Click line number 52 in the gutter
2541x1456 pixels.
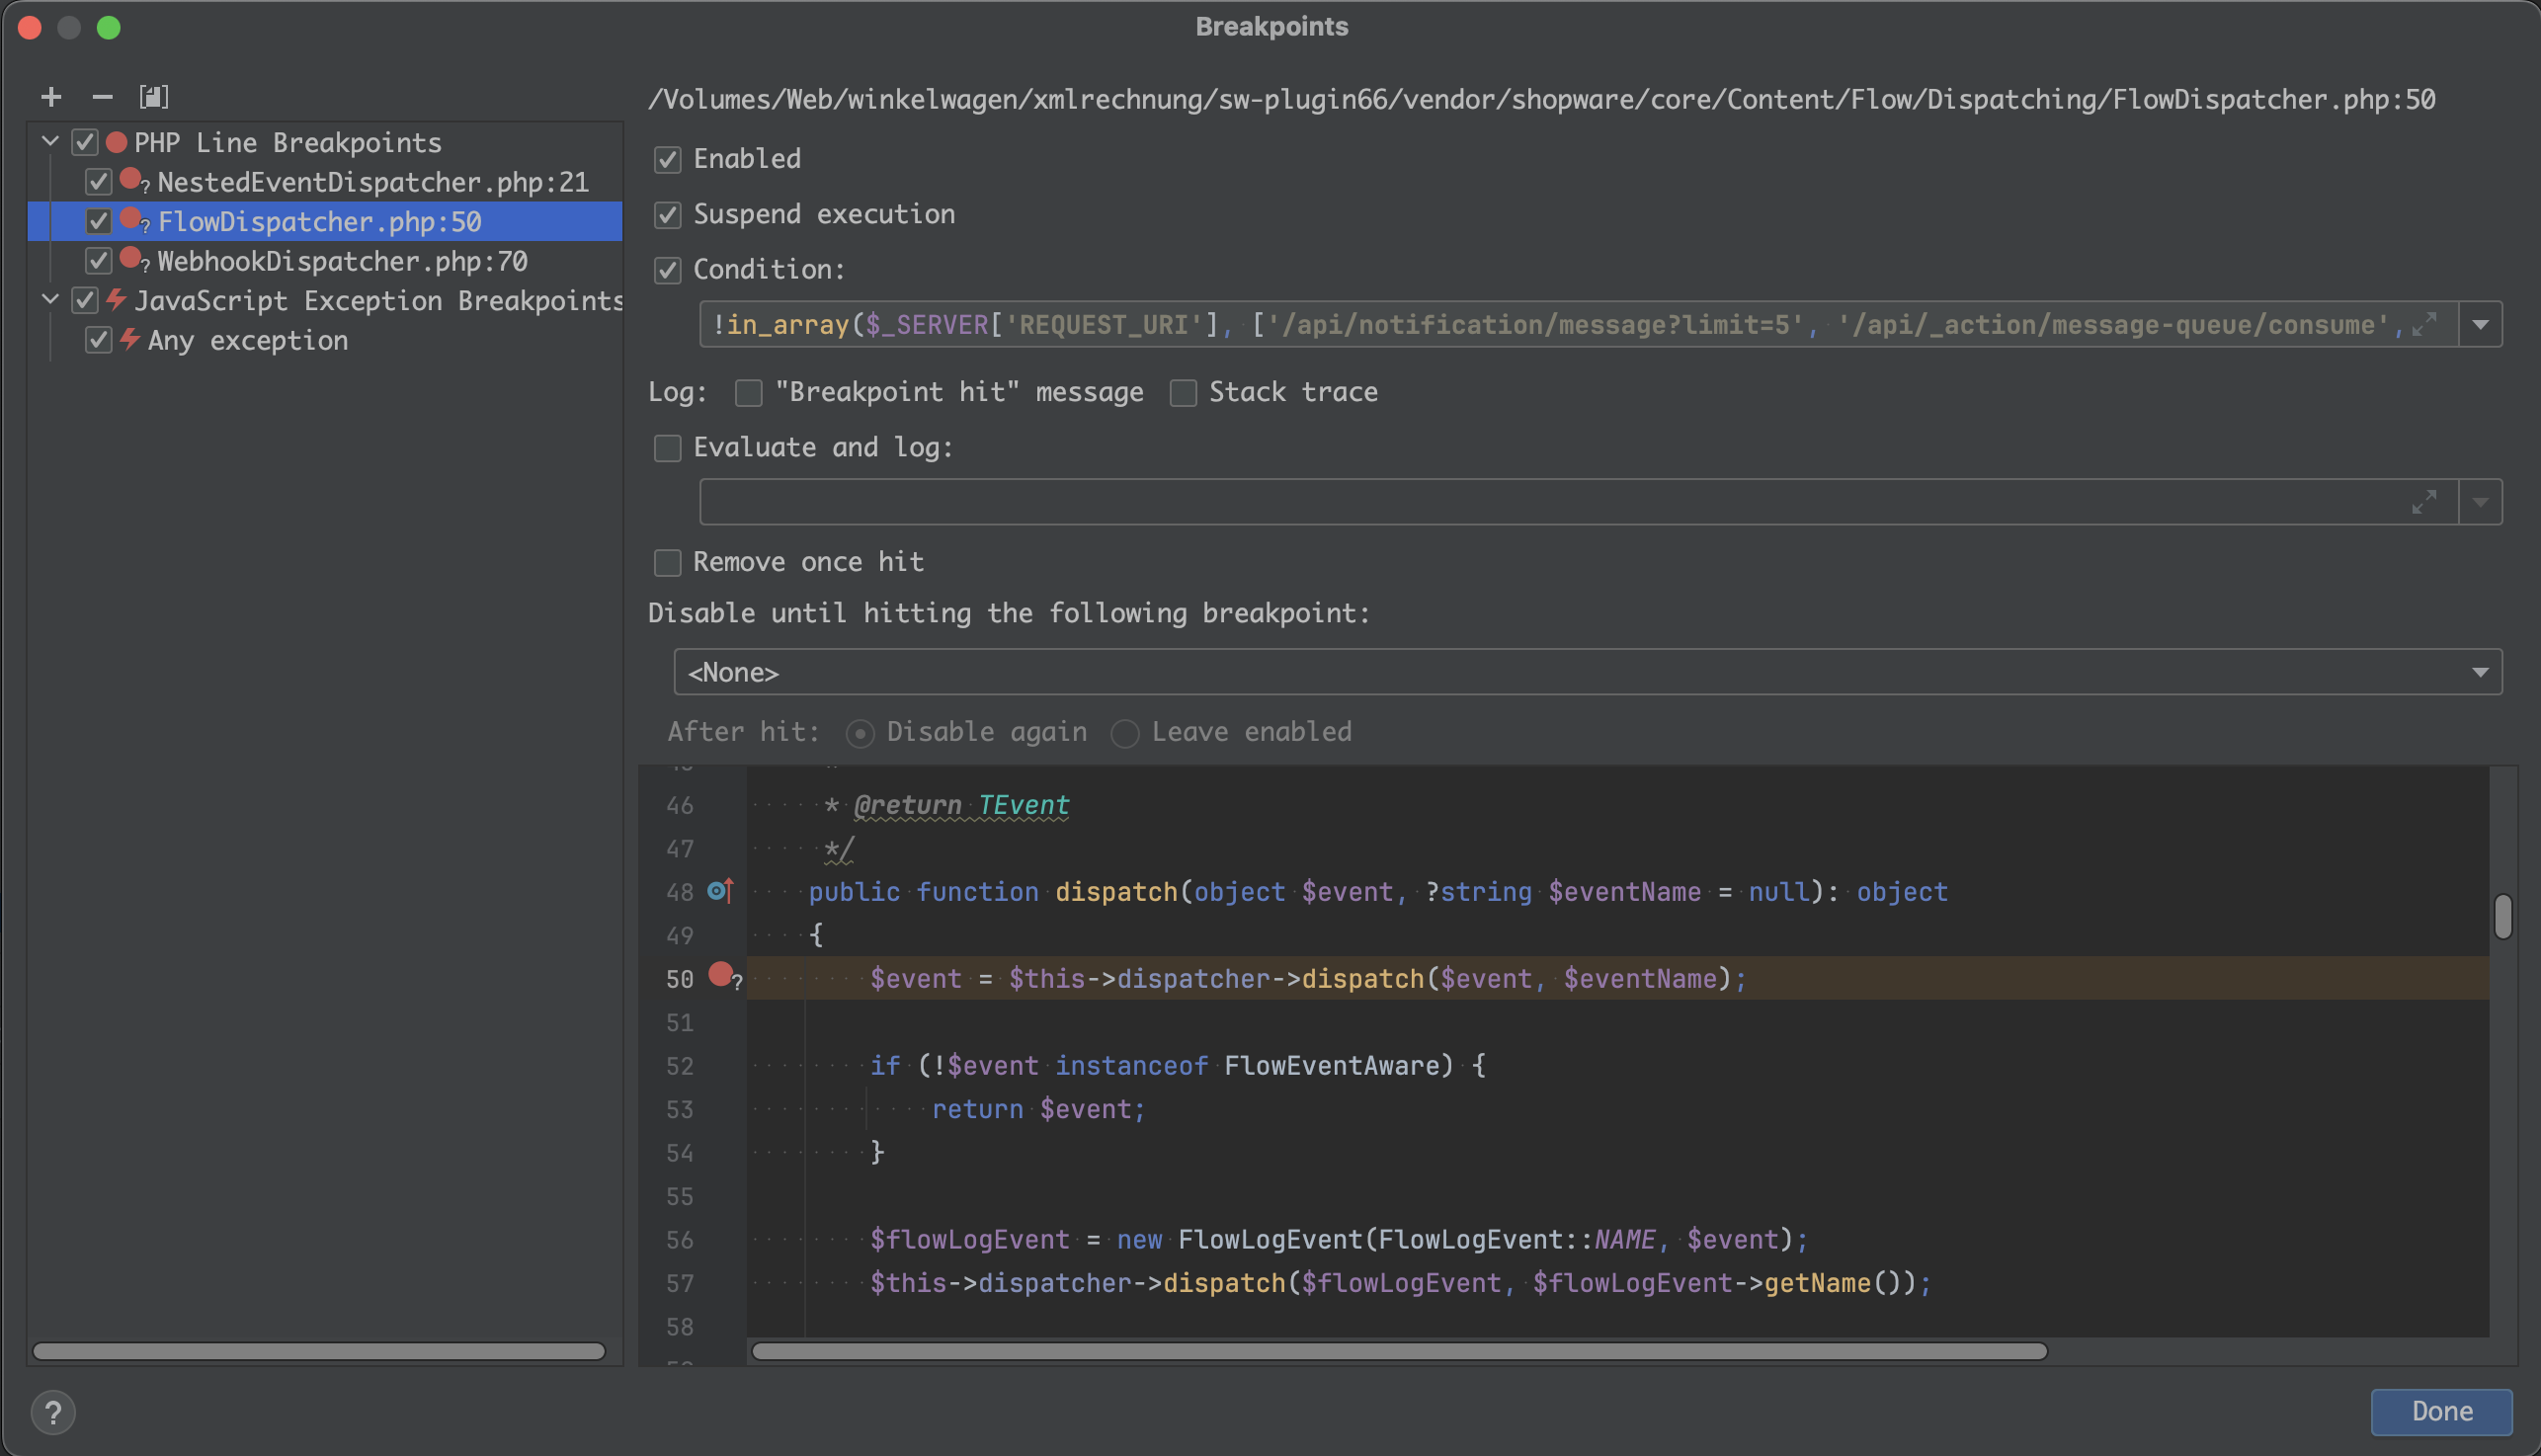click(x=680, y=1065)
